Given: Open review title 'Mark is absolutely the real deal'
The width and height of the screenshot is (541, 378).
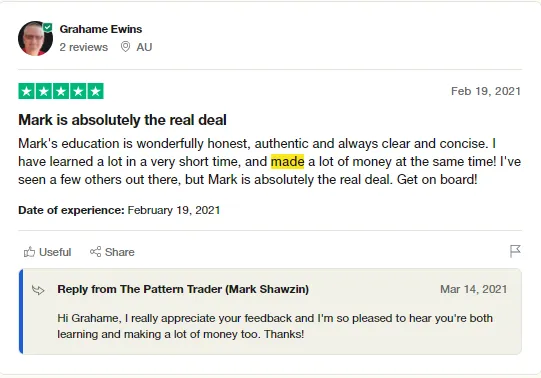Looking at the screenshot, I should 122,120.
